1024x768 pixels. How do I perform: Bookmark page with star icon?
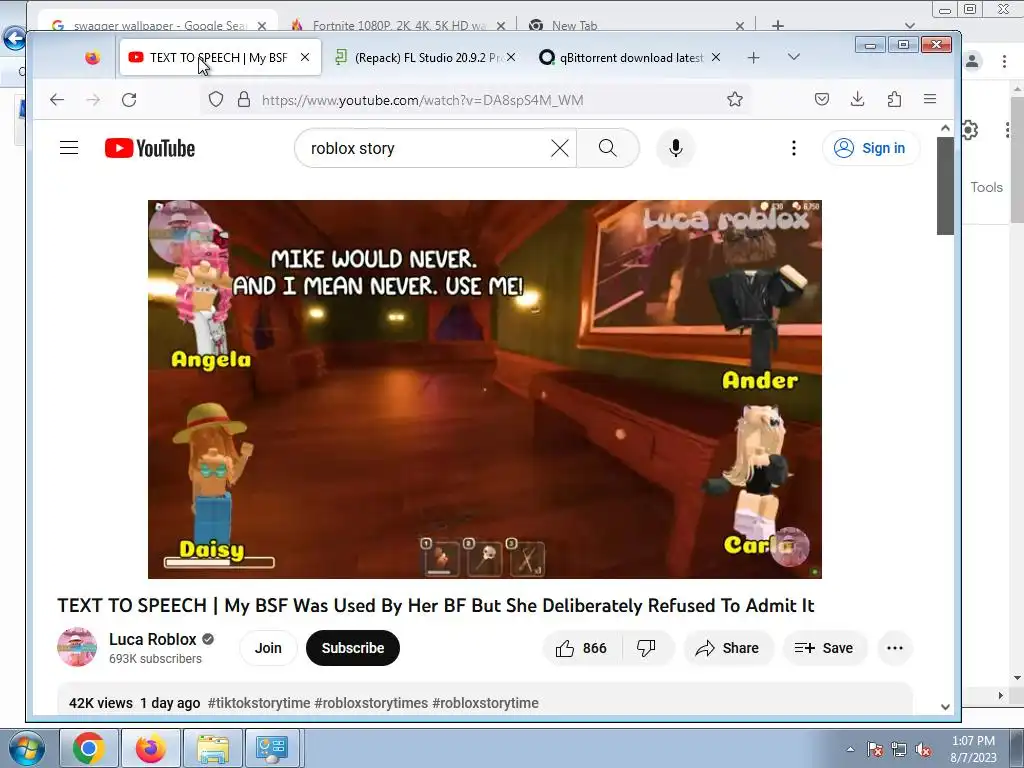tap(735, 99)
